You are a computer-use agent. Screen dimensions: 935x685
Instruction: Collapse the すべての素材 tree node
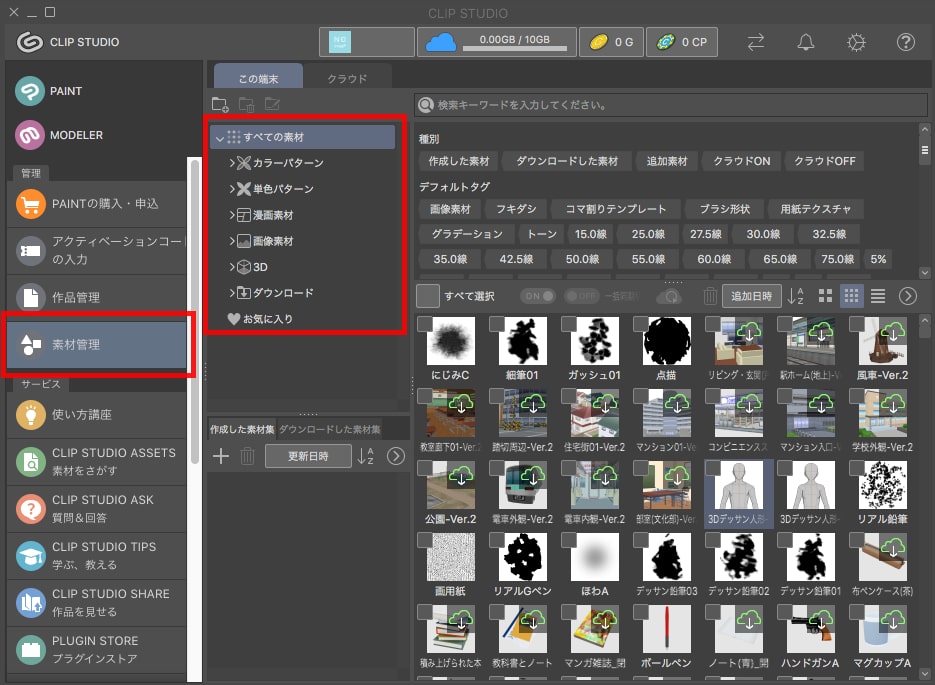[220, 138]
